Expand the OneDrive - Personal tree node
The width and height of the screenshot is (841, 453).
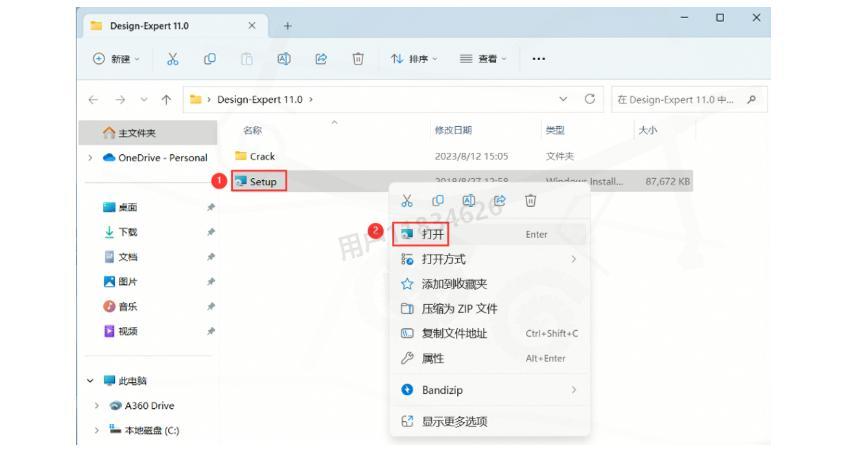pos(90,158)
